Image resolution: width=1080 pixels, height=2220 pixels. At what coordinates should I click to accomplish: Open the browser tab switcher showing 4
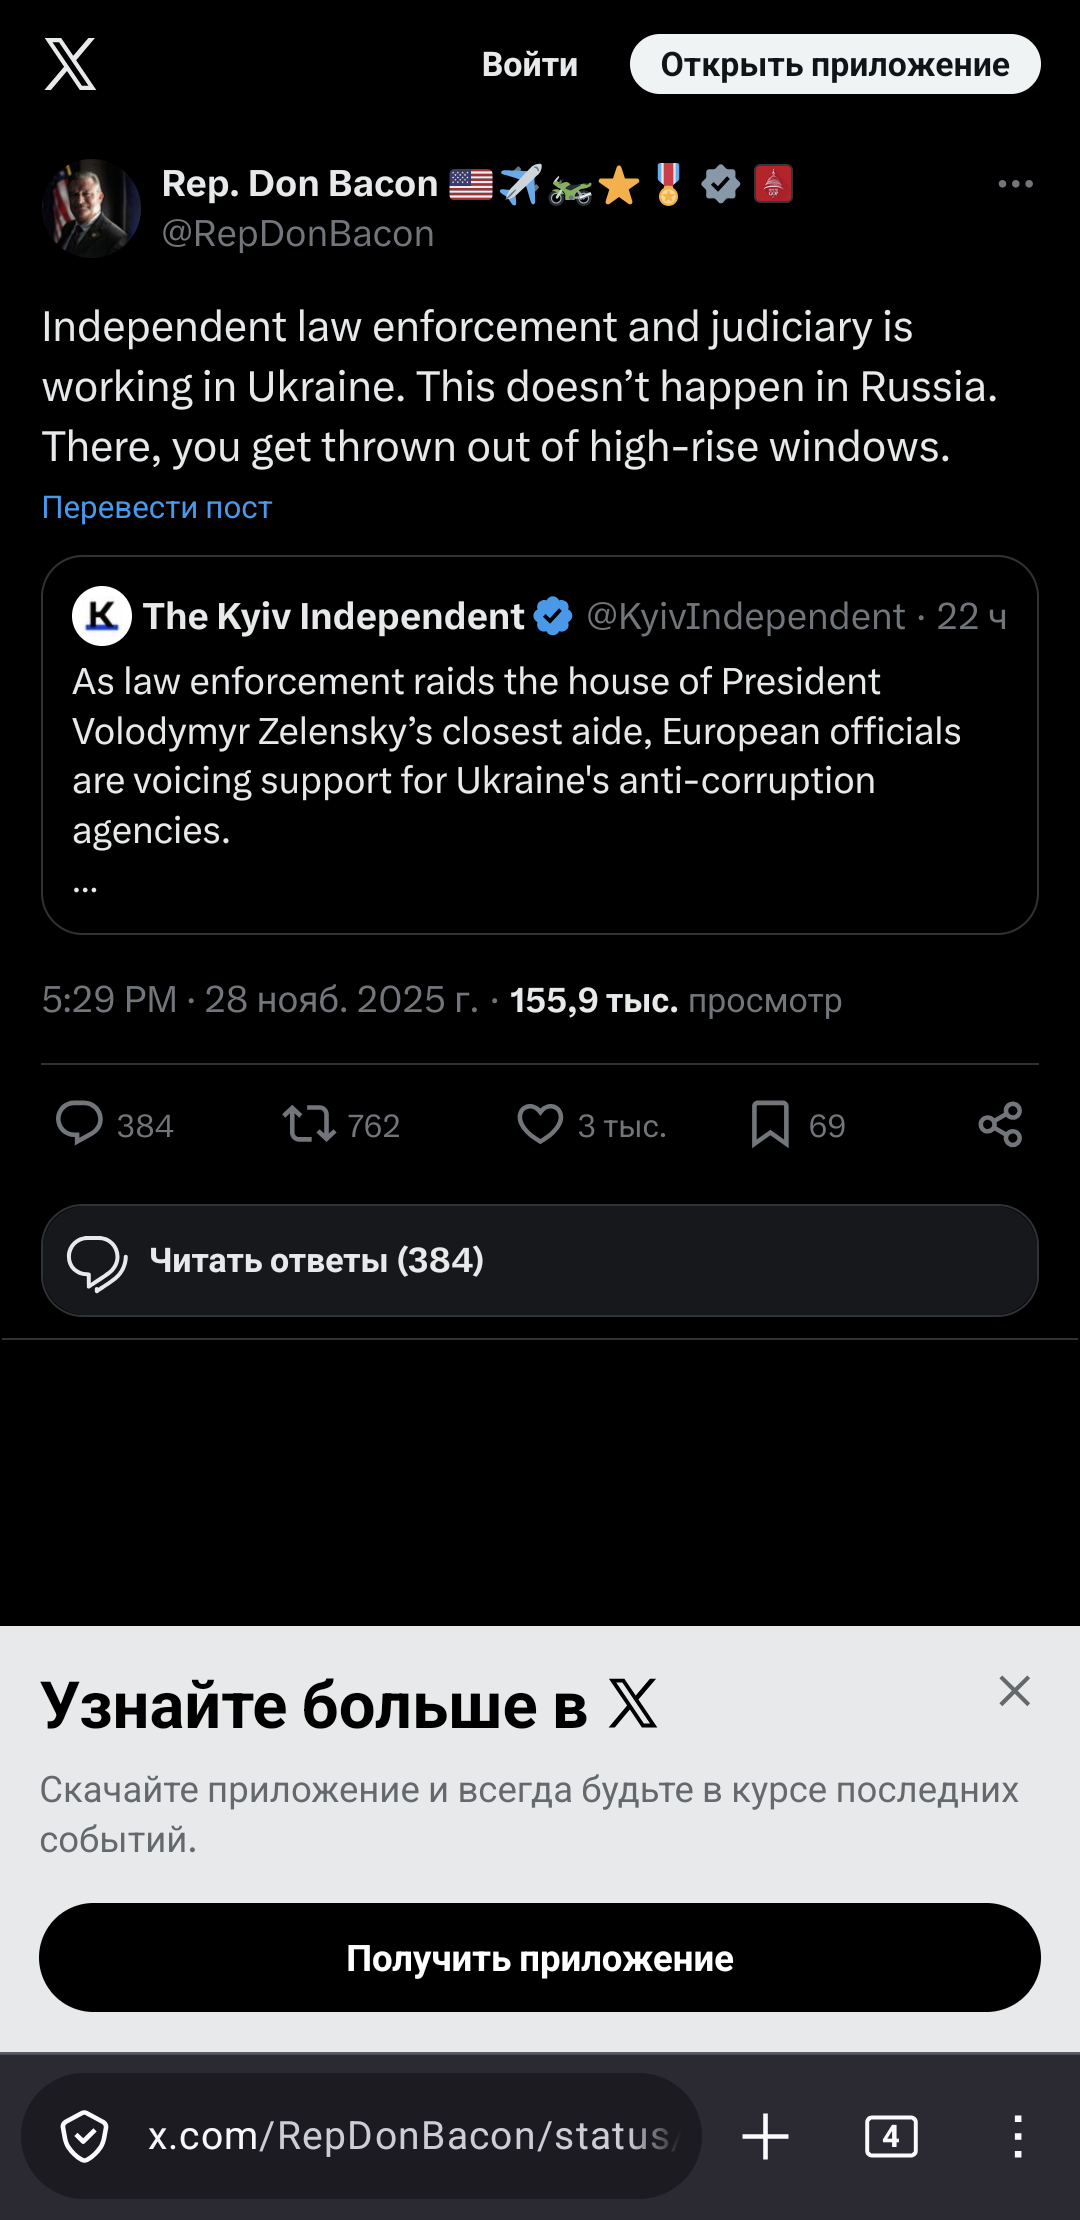(890, 2136)
